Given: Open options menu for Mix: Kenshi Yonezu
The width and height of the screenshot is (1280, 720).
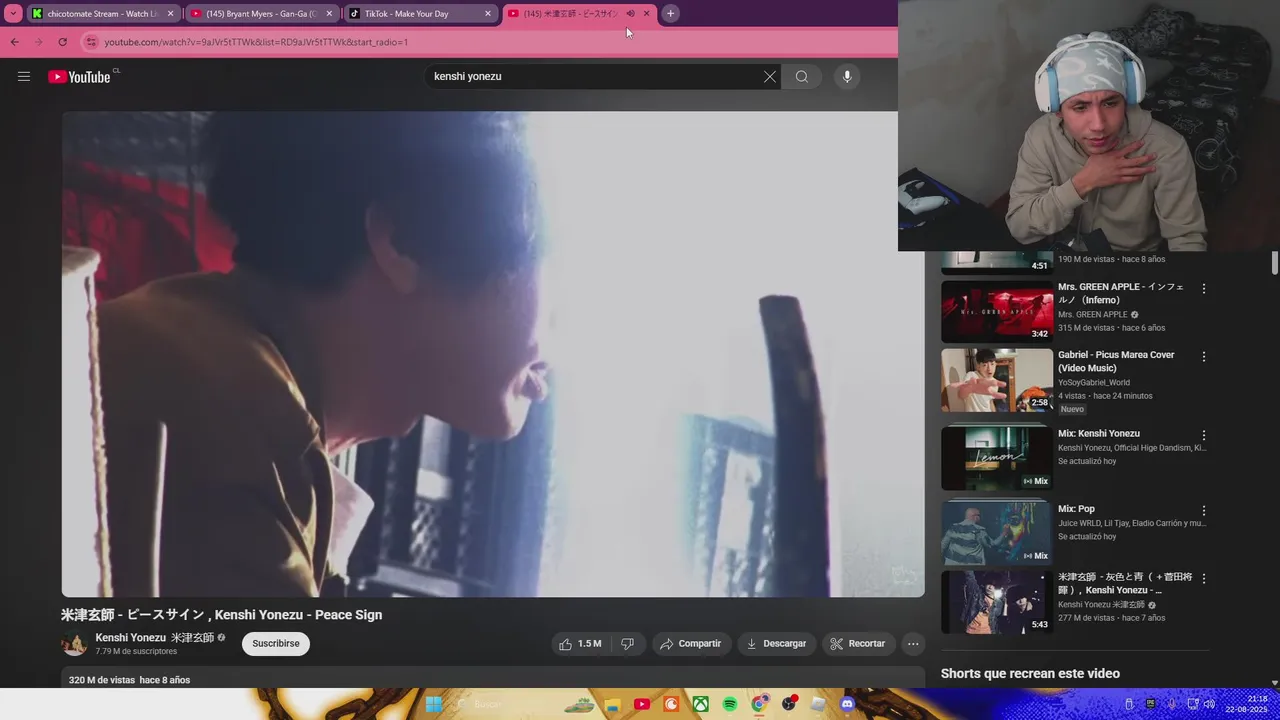Looking at the screenshot, I should pyautogui.click(x=1204, y=436).
